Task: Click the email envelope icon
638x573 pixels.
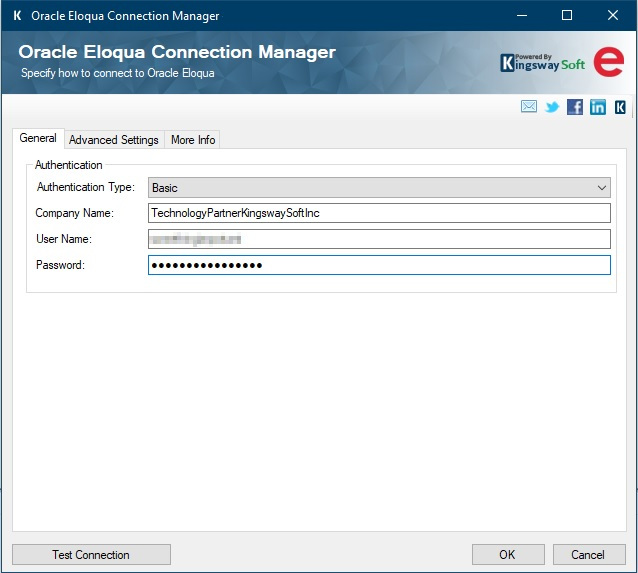Action: (x=529, y=107)
